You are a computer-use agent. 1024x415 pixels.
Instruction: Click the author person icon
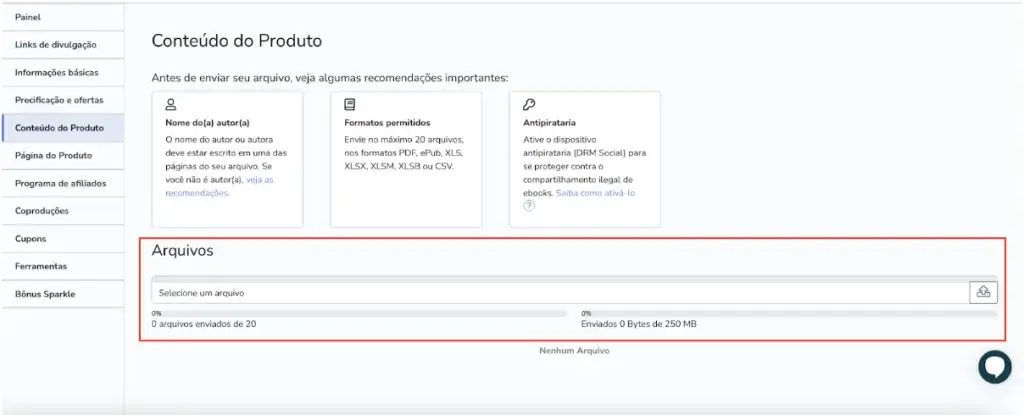[x=171, y=104]
